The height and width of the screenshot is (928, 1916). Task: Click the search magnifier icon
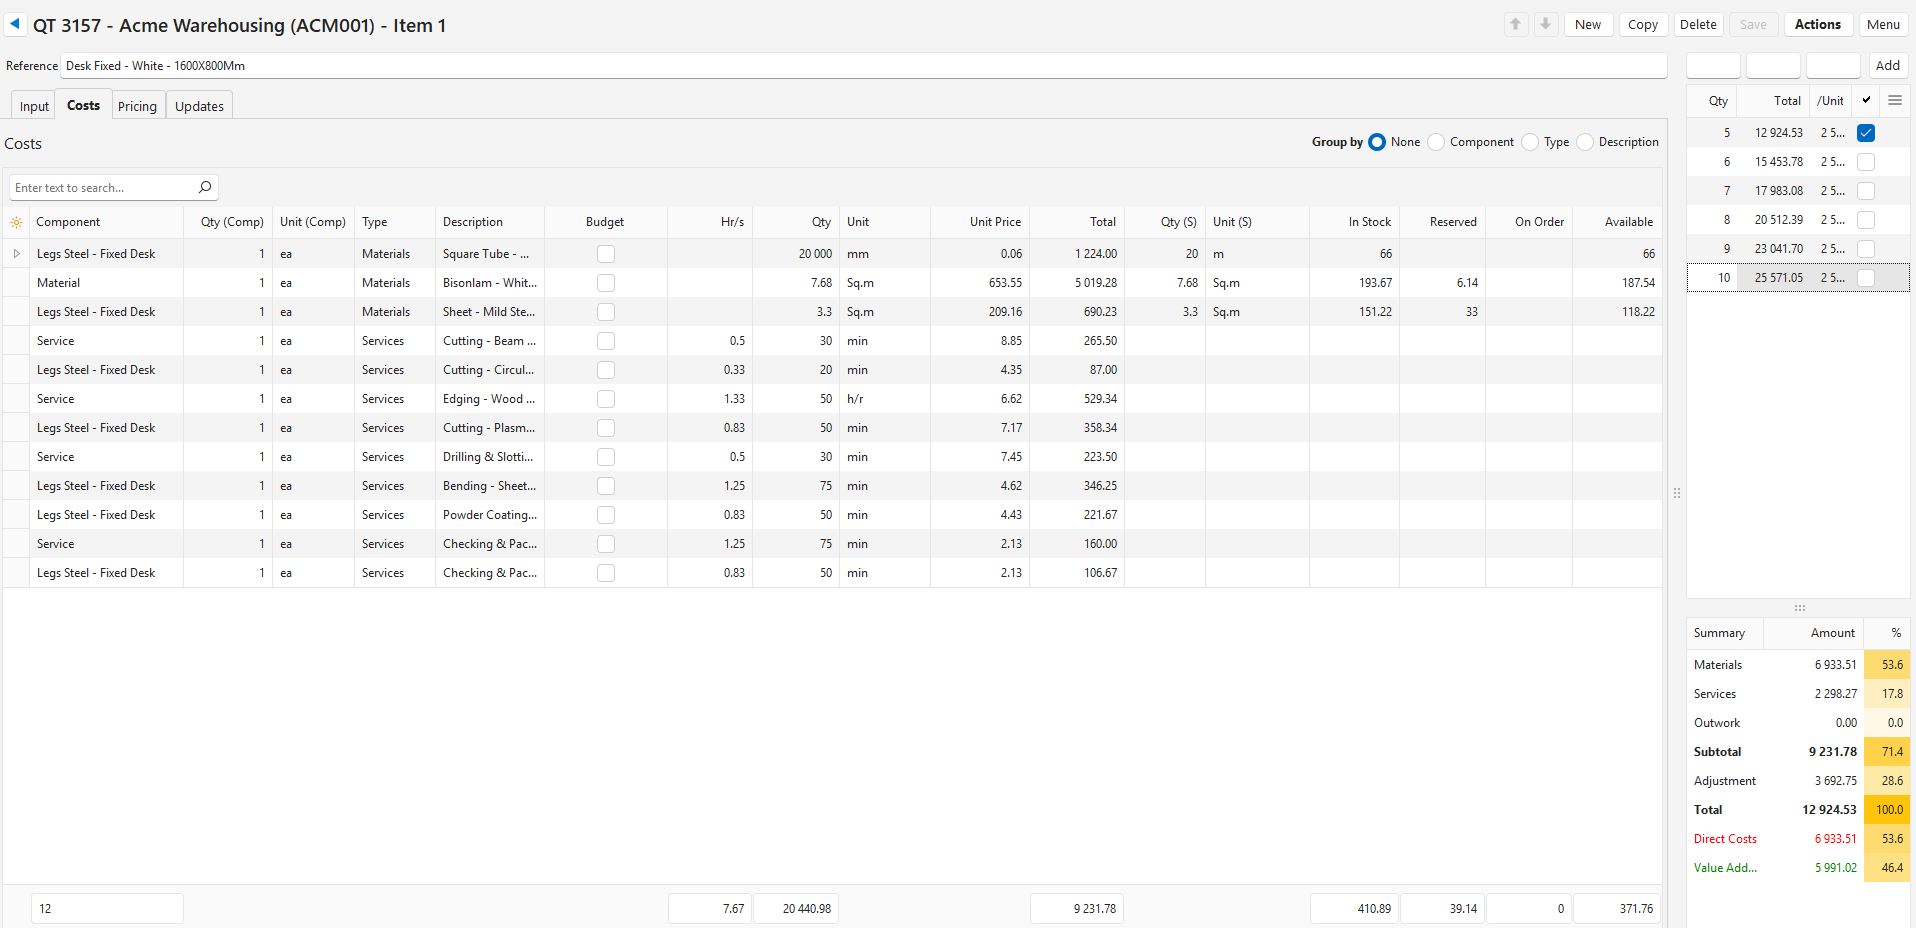click(205, 187)
